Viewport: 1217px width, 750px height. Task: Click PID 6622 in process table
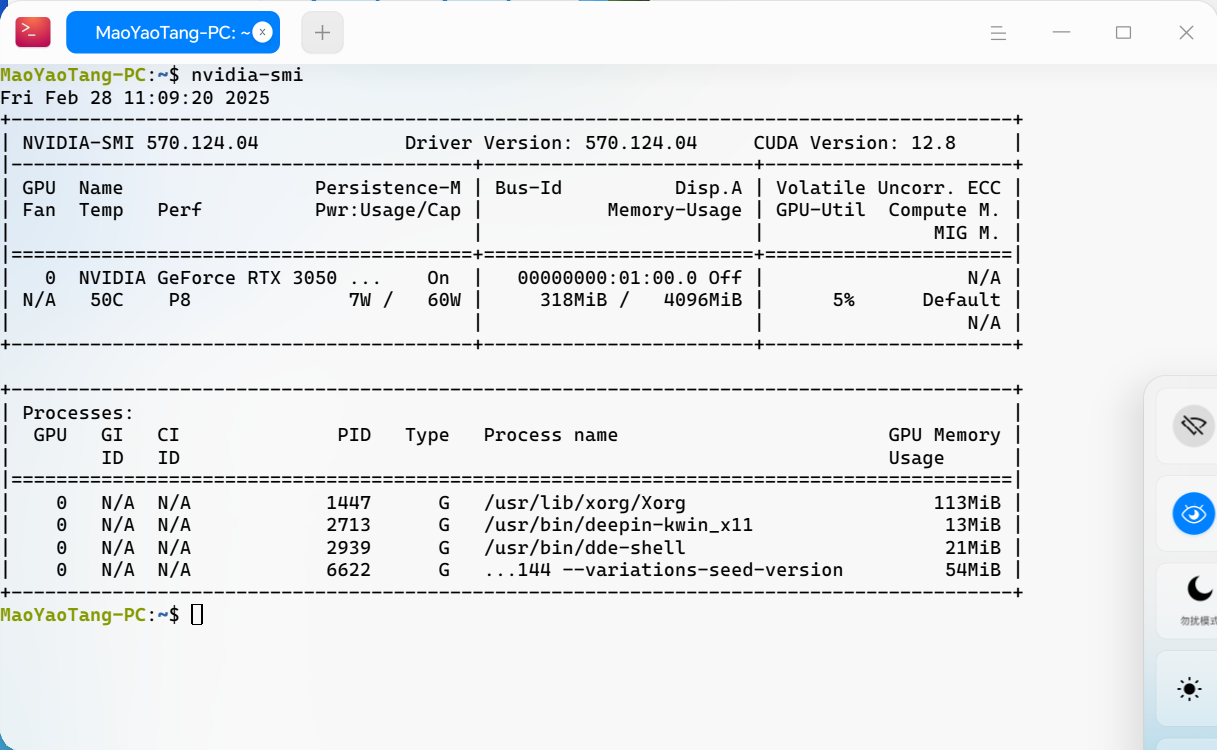348,570
